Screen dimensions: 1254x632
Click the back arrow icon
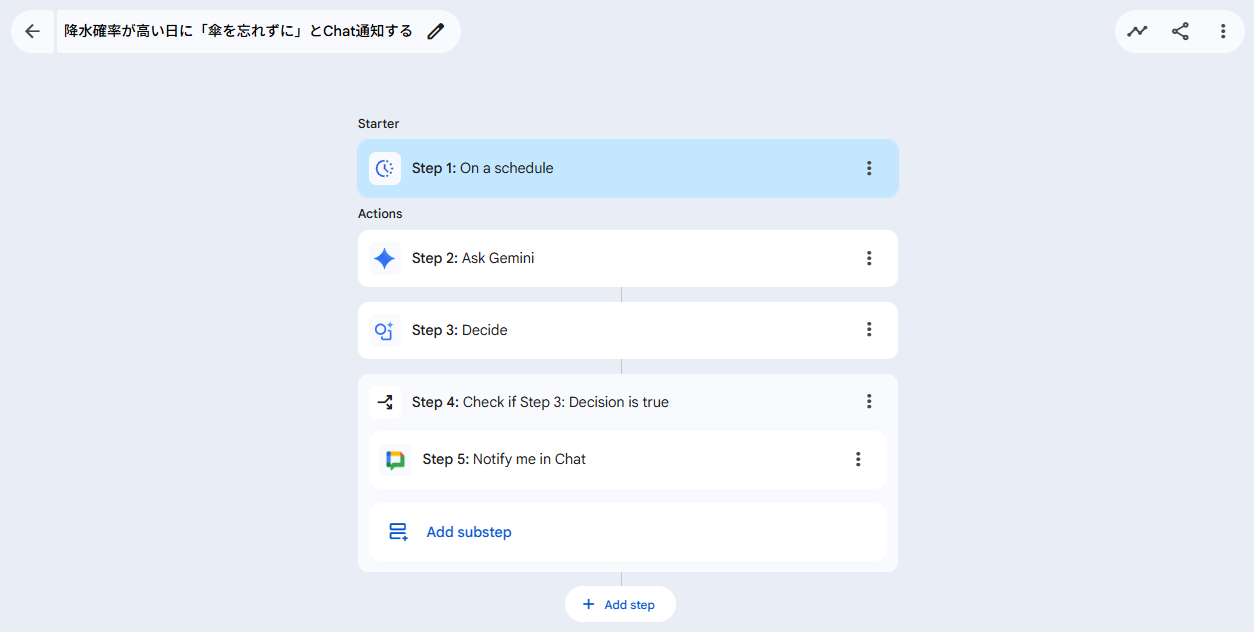pyautogui.click(x=32, y=31)
